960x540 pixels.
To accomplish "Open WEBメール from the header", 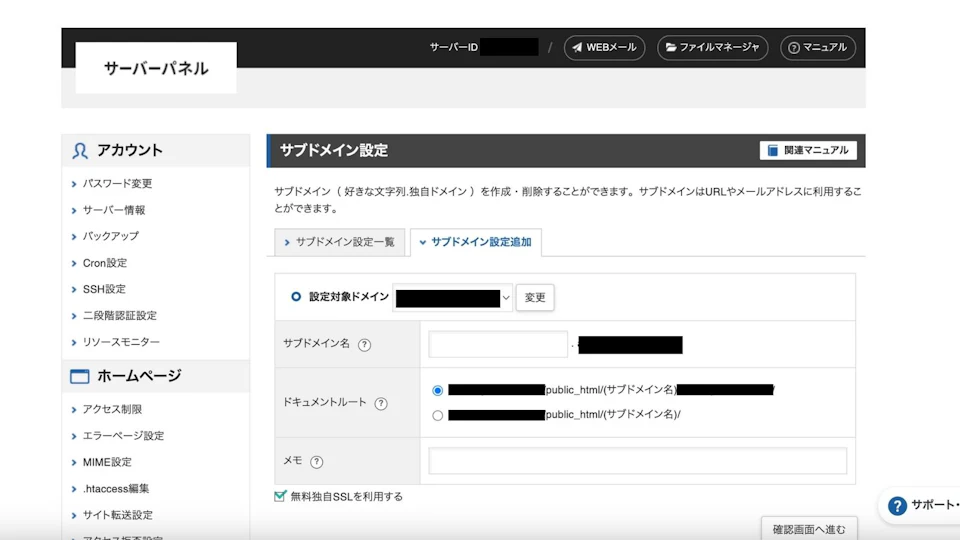I will pyautogui.click(x=604, y=48).
